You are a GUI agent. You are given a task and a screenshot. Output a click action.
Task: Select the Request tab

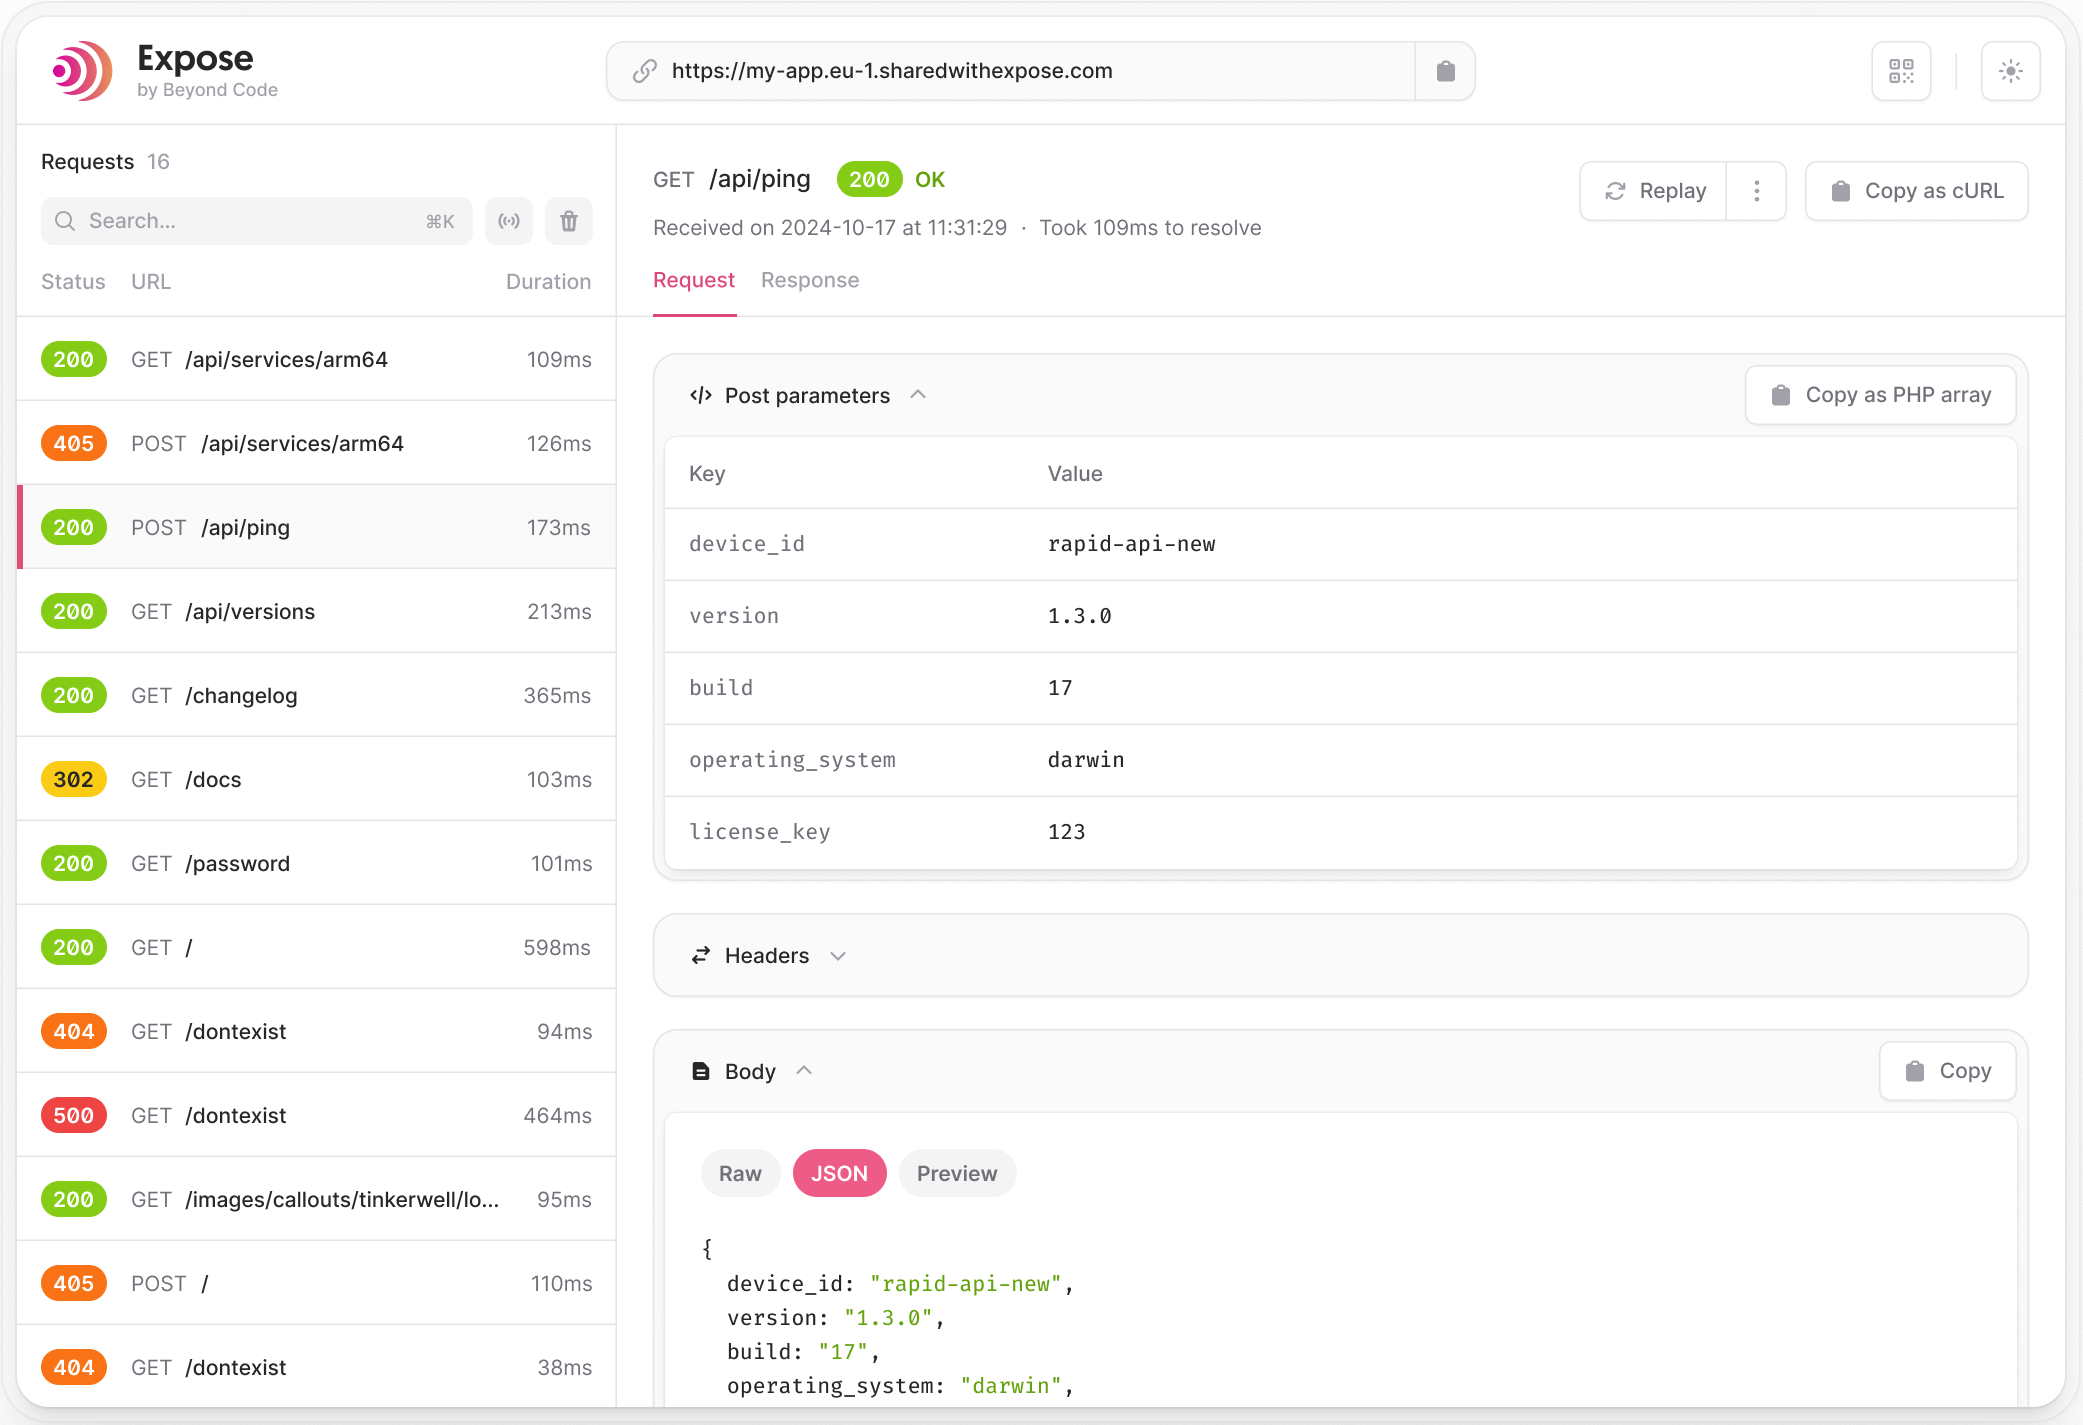[693, 280]
